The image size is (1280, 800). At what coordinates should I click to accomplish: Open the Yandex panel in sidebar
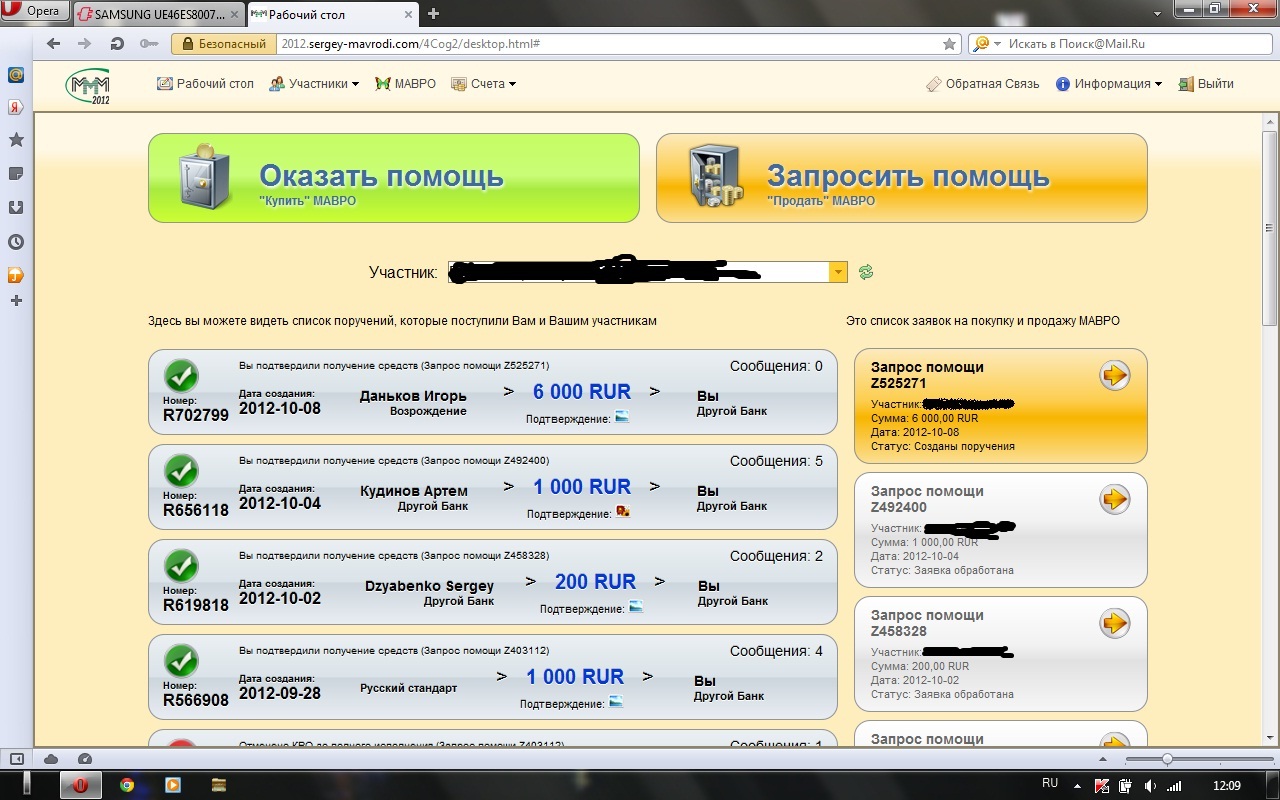point(16,107)
